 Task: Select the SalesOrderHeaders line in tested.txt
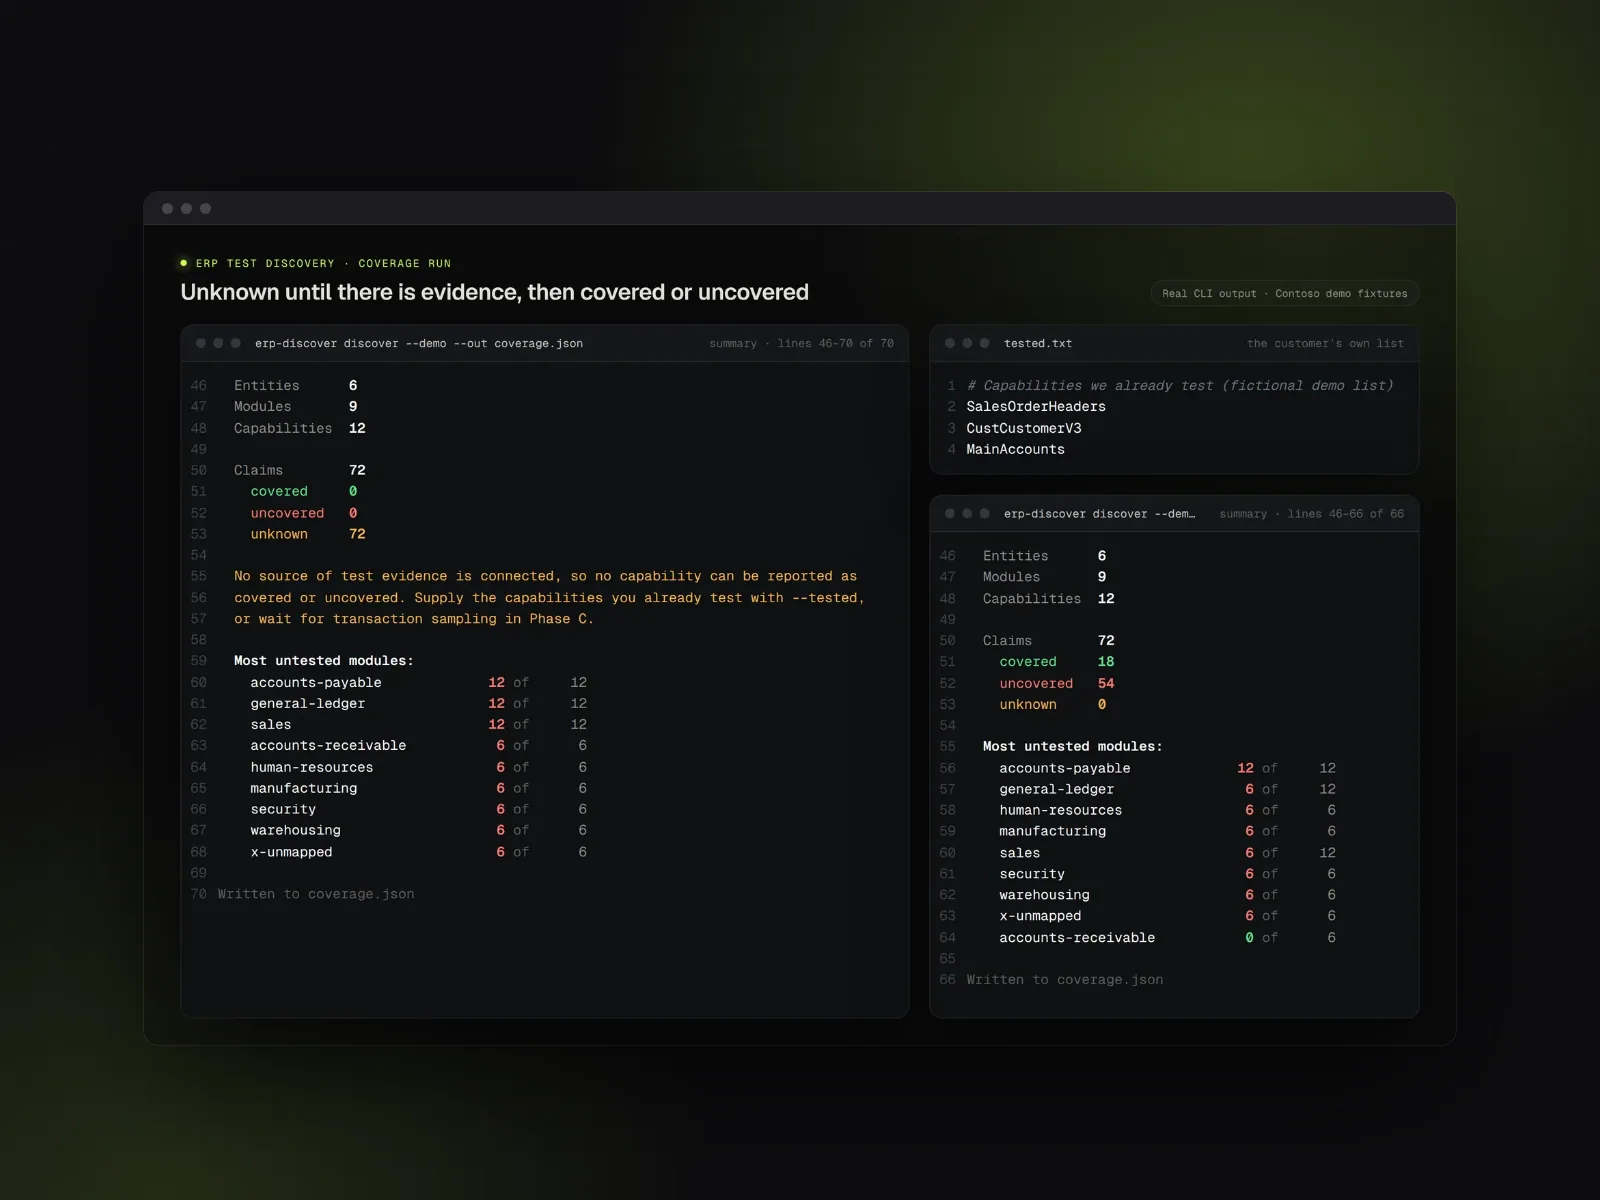[x=1036, y=407]
